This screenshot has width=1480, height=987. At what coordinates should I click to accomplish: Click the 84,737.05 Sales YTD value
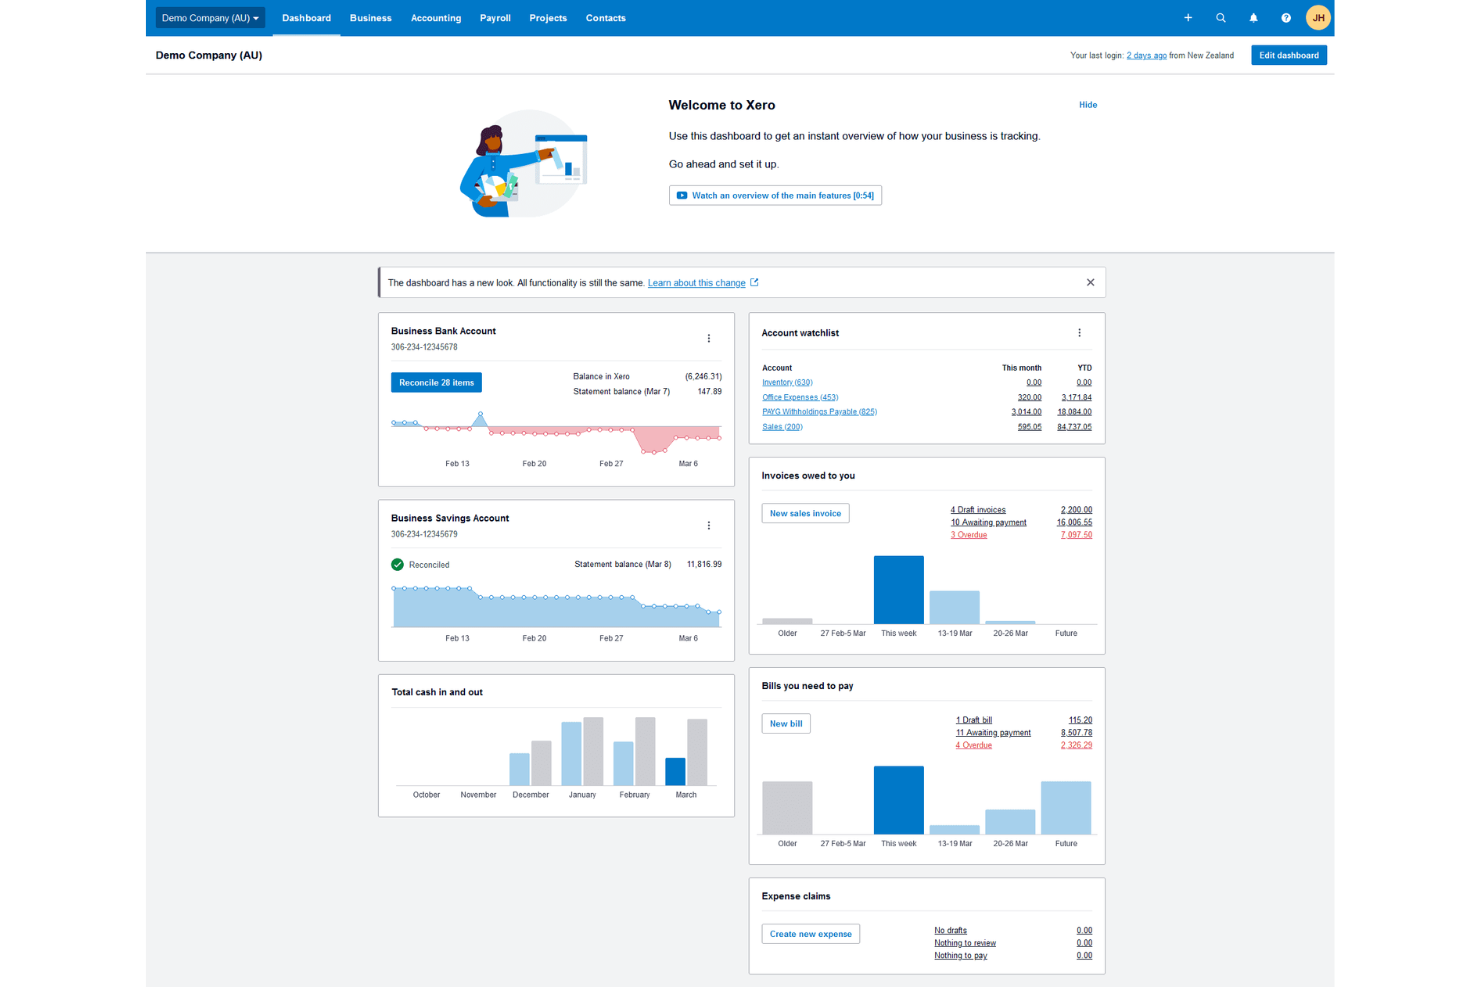tap(1074, 427)
